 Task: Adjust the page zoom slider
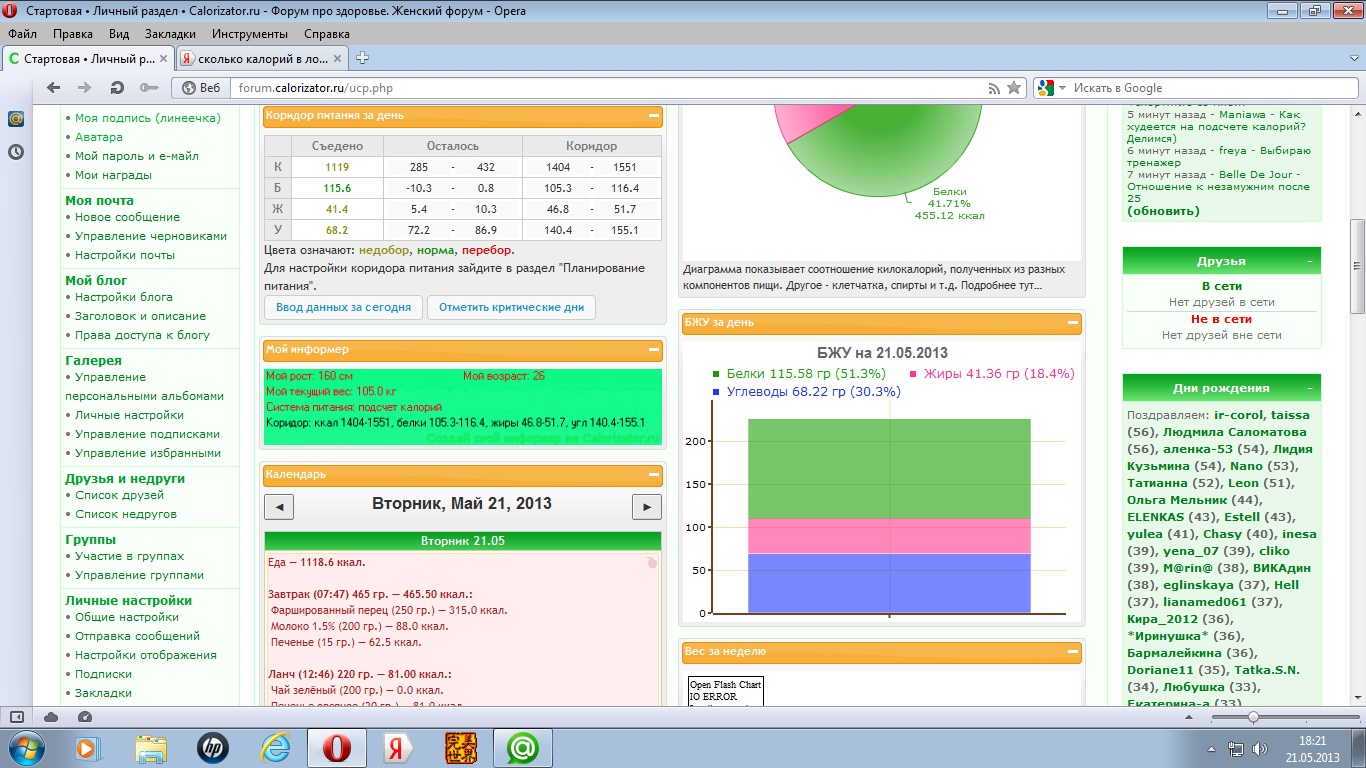pos(1253,717)
